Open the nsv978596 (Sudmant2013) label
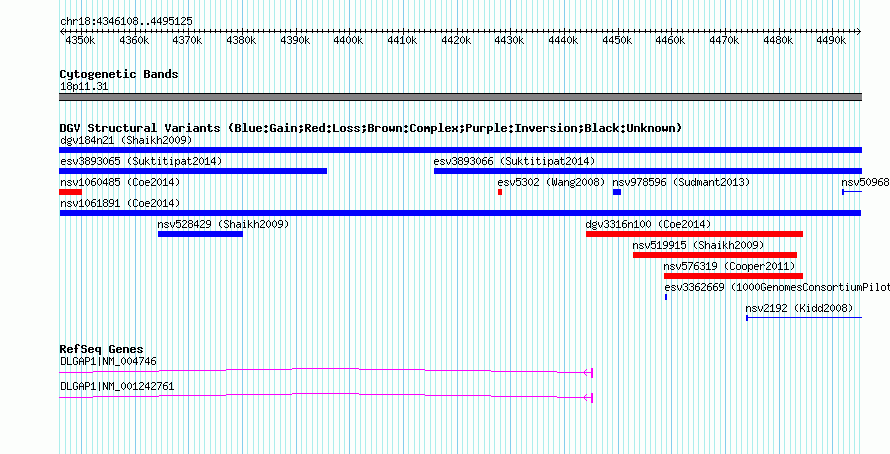 pyautogui.click(x=681, y=182)
